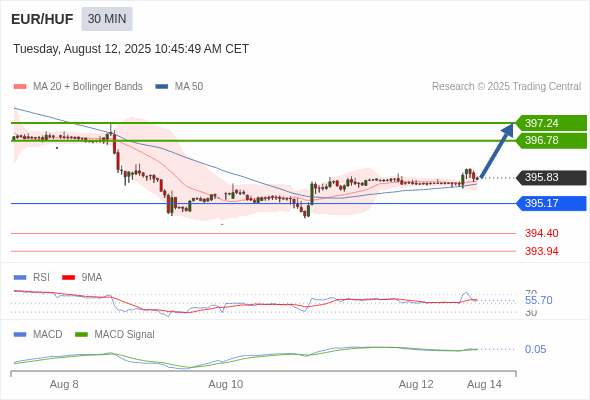This screenshot has width=590, height=400.
Task: Click the 395.17 pivot price label
Action: coord(551,203)
